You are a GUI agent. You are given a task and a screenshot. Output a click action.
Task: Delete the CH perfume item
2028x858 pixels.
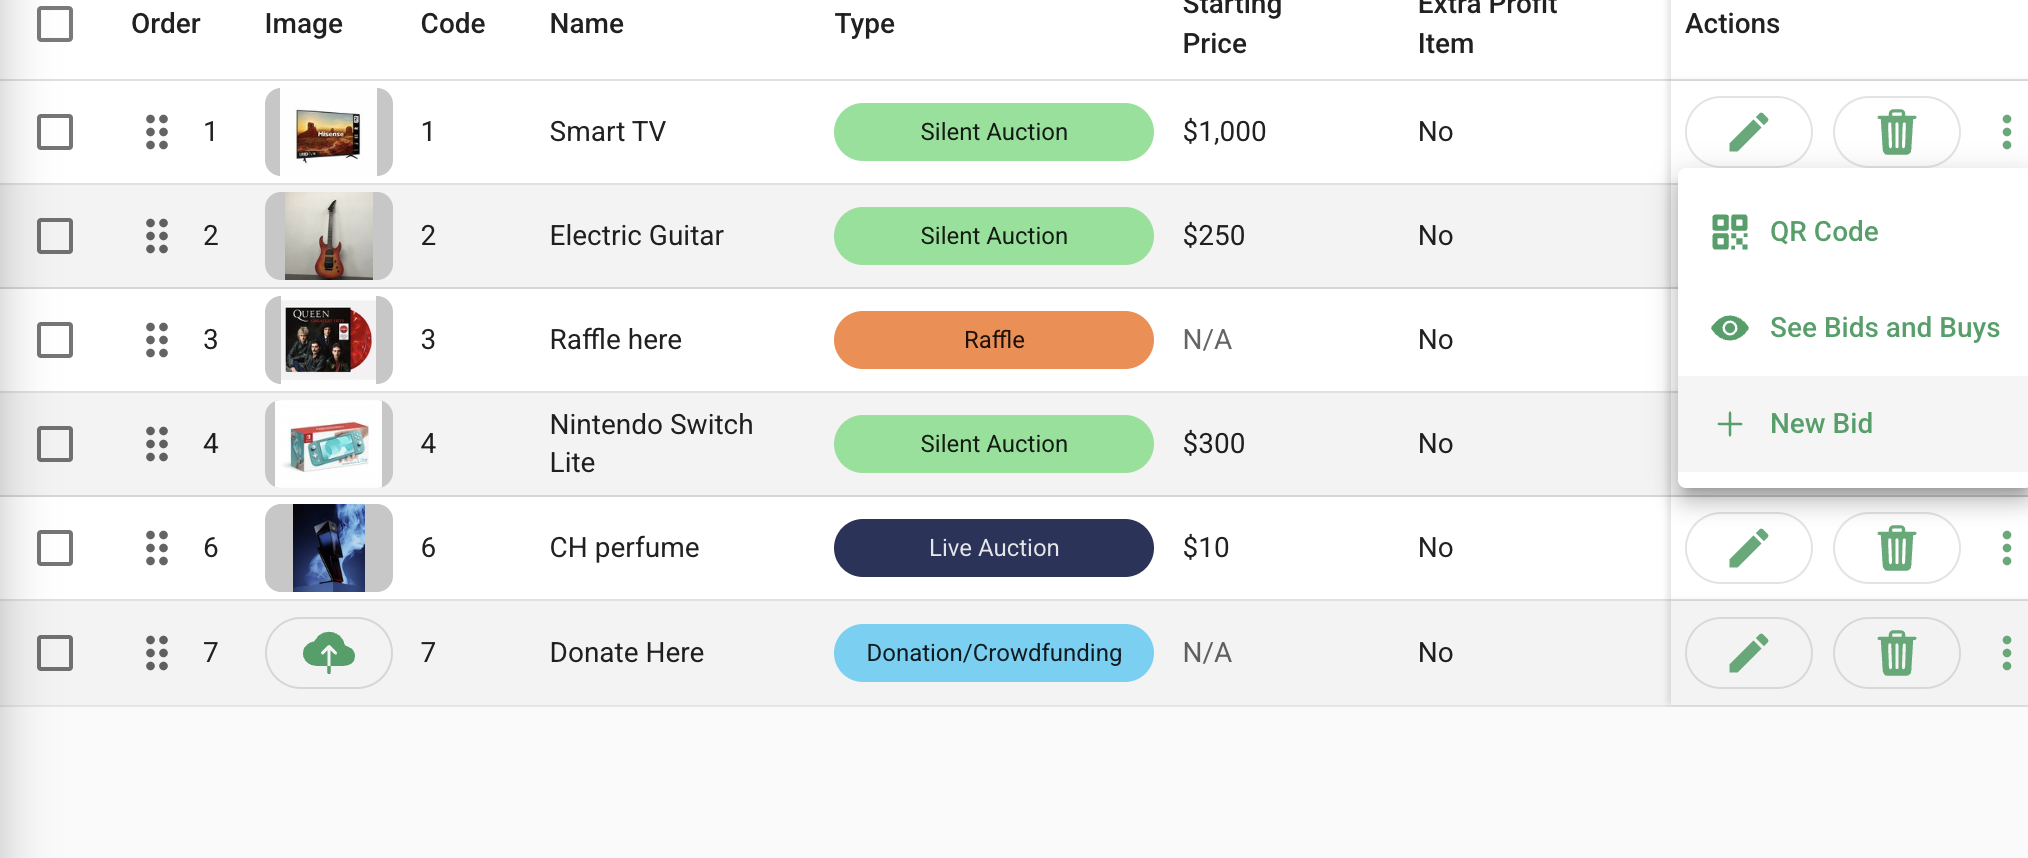click(1896, 548)
